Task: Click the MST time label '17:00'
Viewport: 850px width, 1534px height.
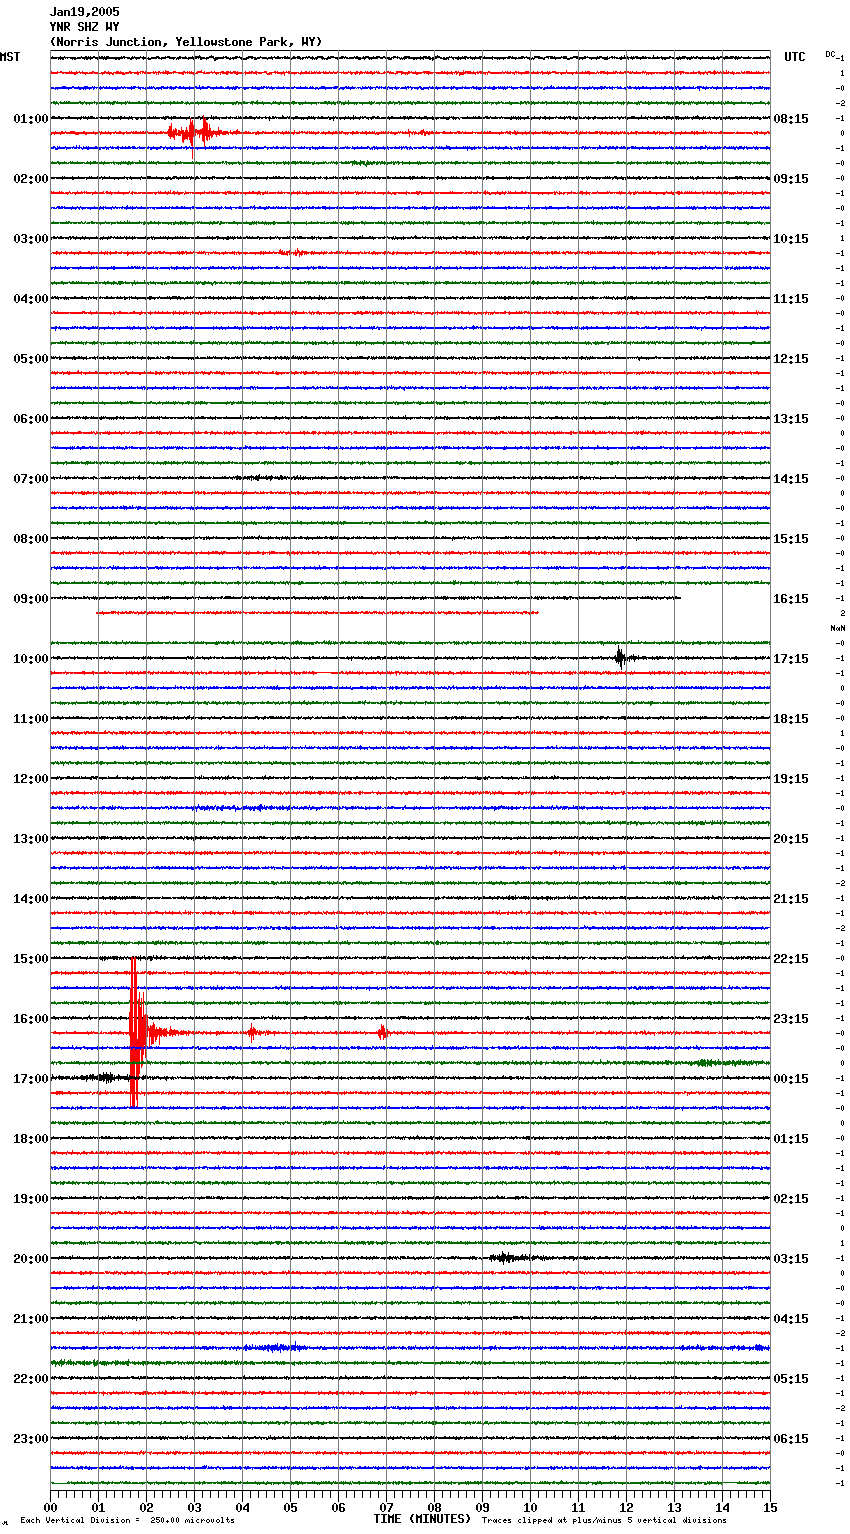Action: (31, 1079)
